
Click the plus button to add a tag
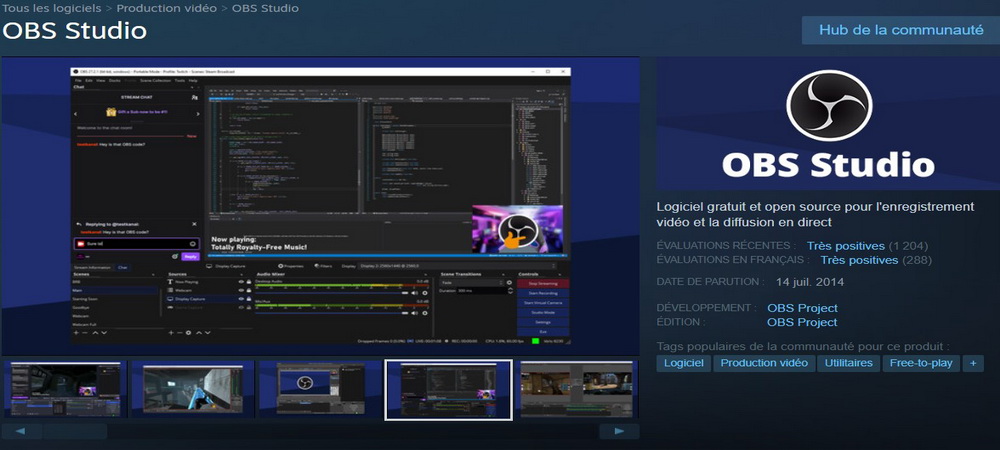973,363
